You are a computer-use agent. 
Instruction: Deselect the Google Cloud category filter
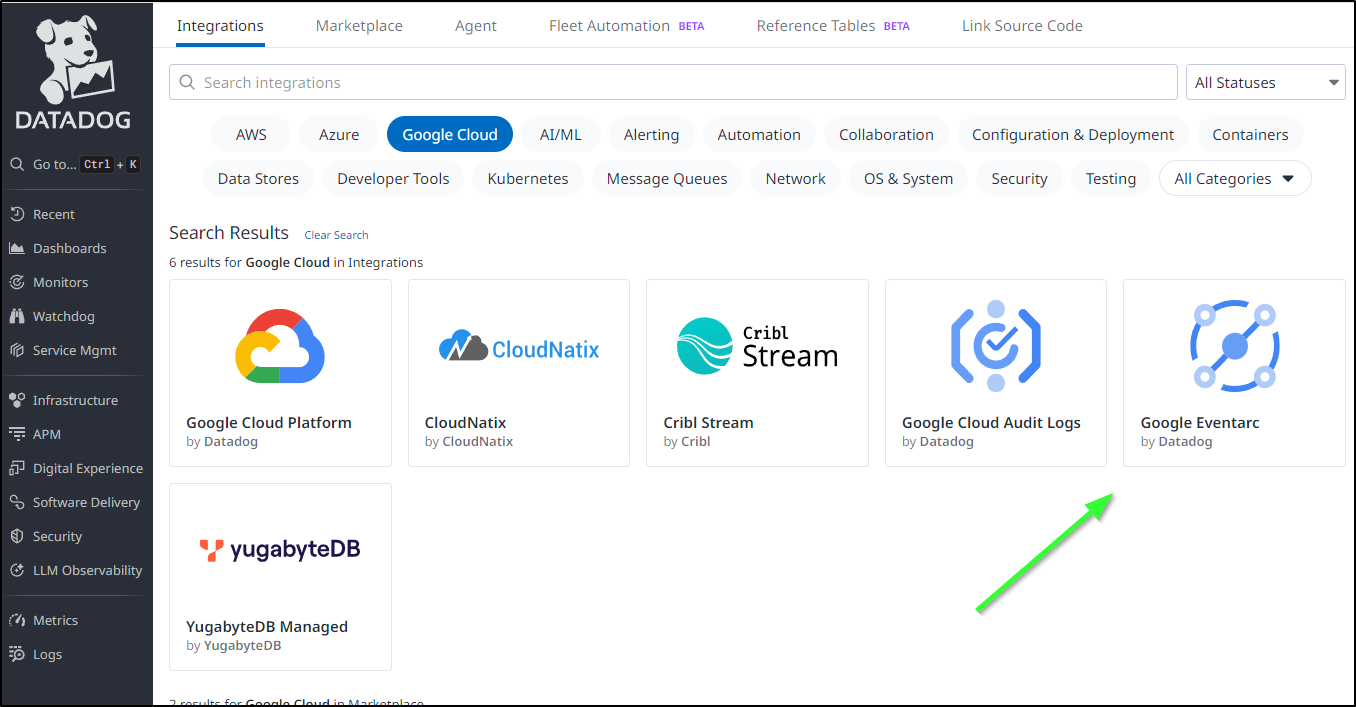450,134
